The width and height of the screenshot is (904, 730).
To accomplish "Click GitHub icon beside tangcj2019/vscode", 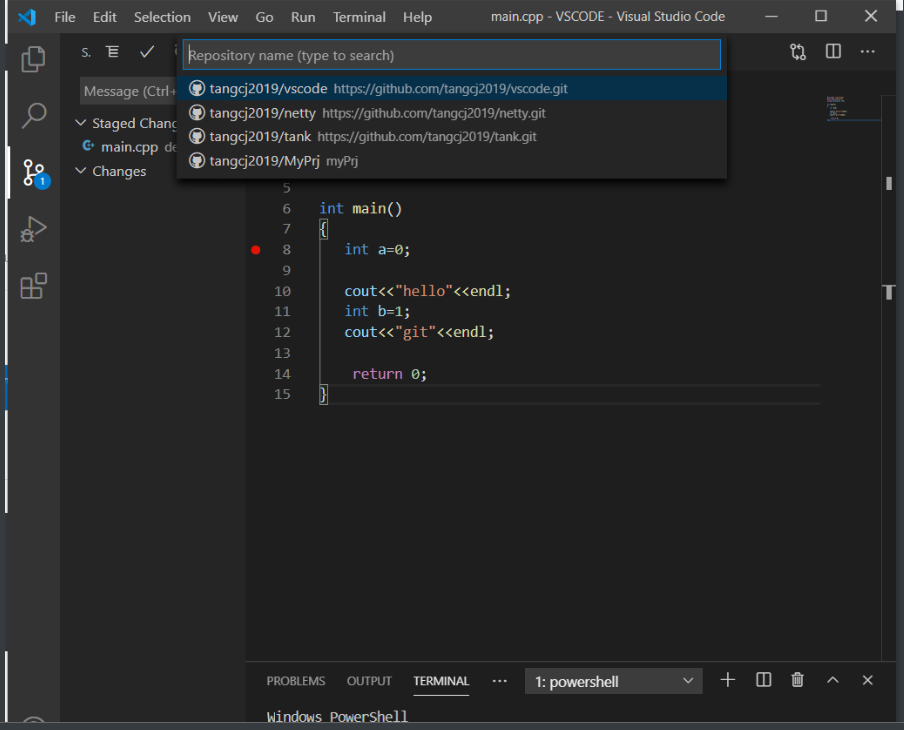I will click(x=197, y=88).
